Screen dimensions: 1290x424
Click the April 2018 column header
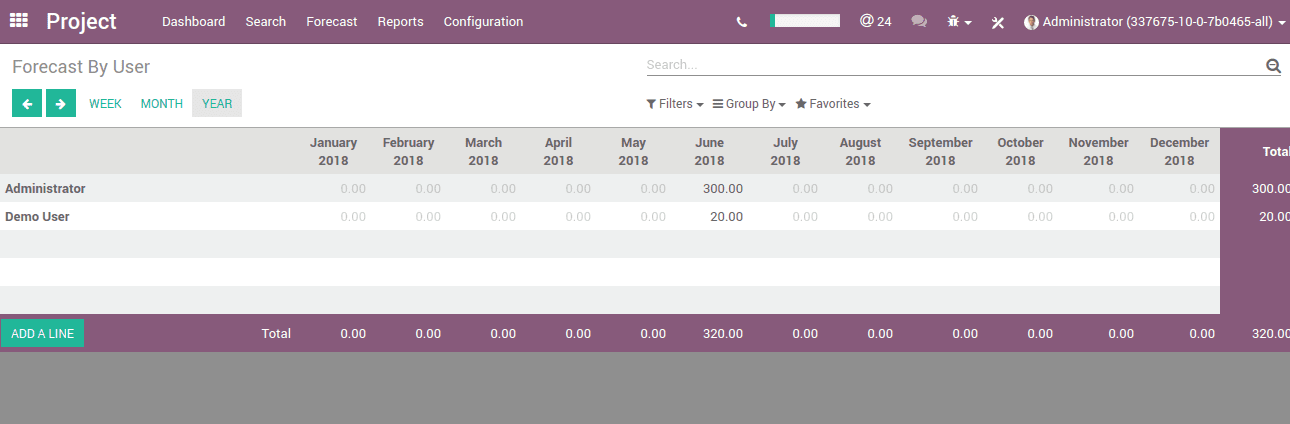point(558,151)
